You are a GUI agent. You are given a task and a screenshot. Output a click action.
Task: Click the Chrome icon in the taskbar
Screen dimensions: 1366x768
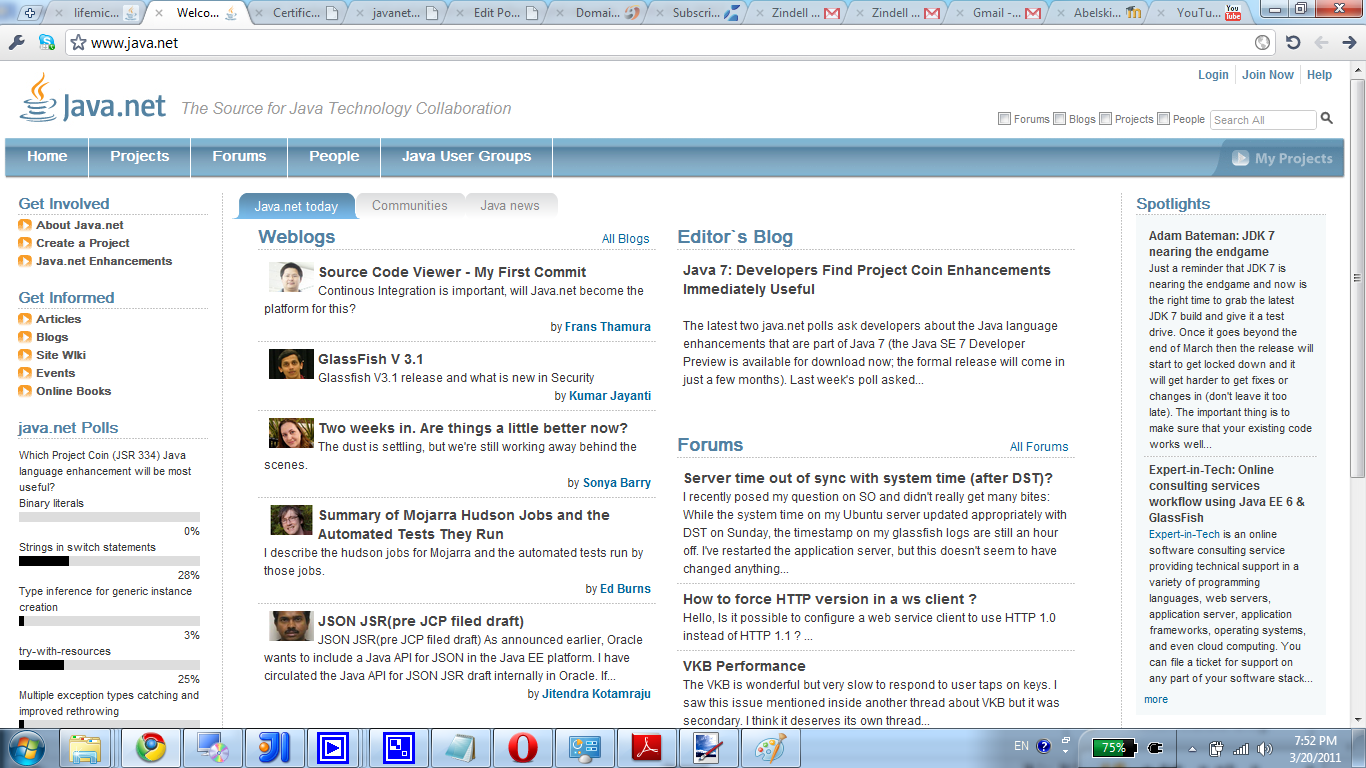[x=151, y=747]
